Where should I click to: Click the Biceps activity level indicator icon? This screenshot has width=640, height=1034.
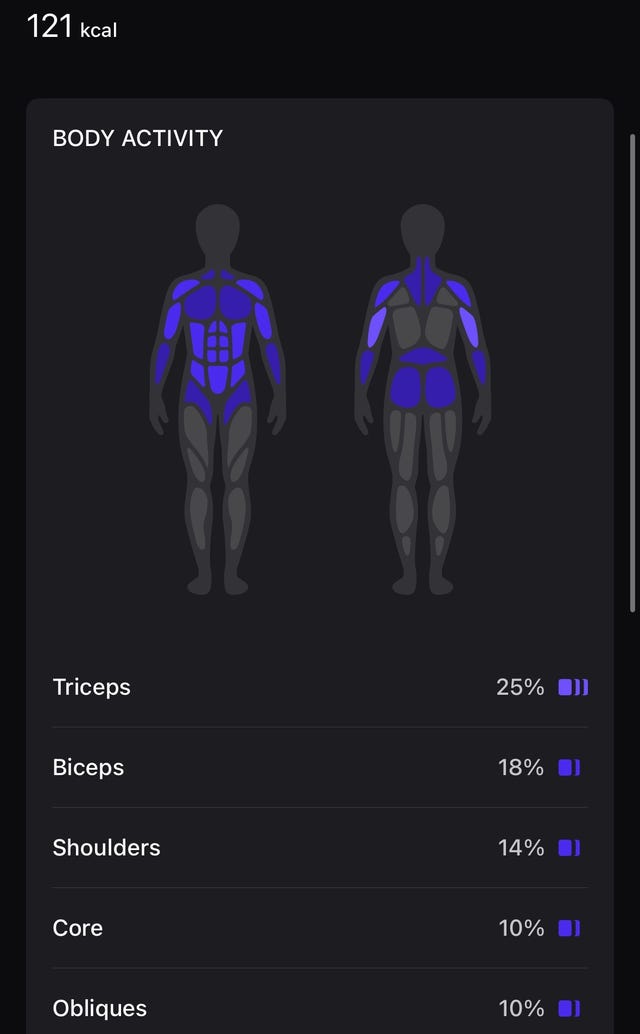pyautogui.click(x=570, y=768)
